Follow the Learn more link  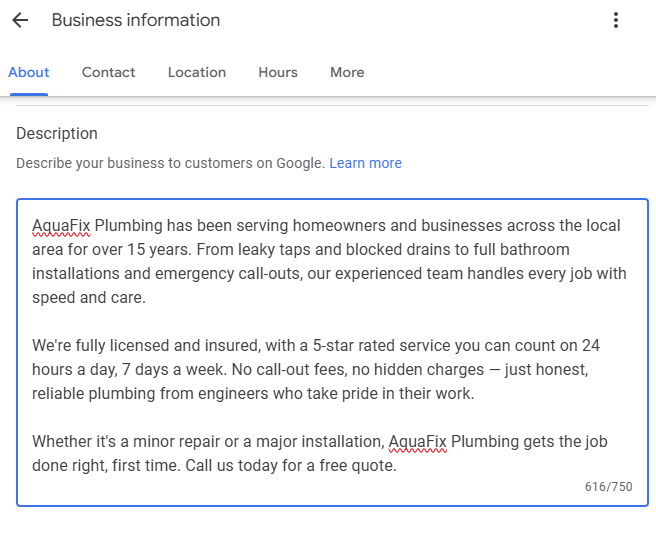coord(365,163)
